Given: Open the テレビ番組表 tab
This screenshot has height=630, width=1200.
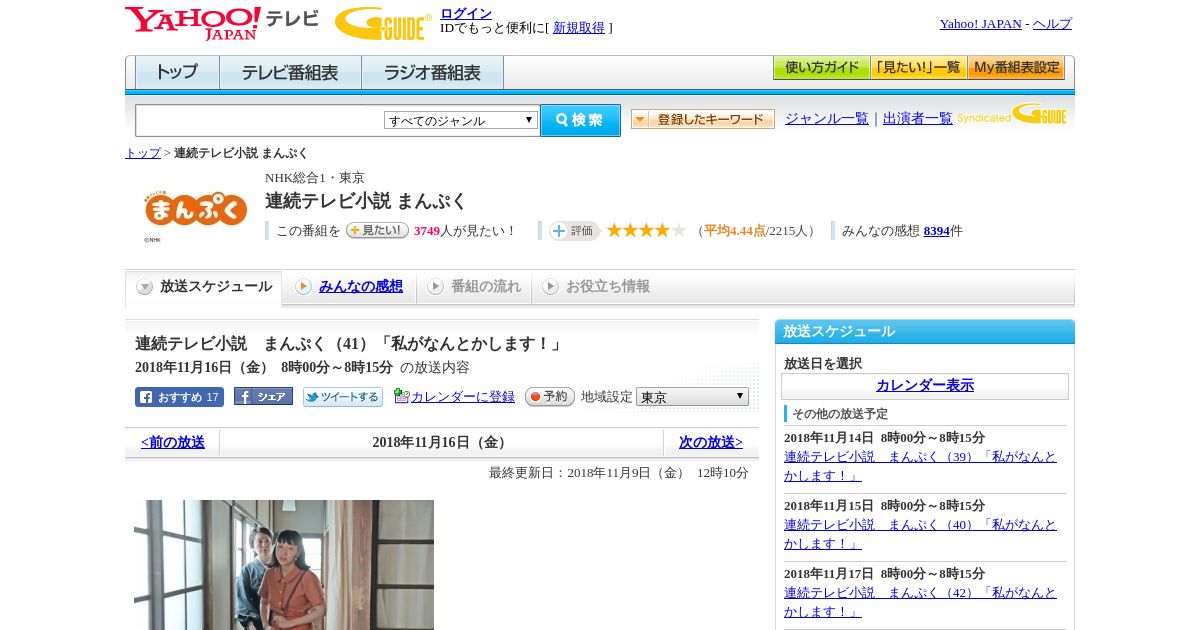Looking at the screenshot, I should [290, 72].
